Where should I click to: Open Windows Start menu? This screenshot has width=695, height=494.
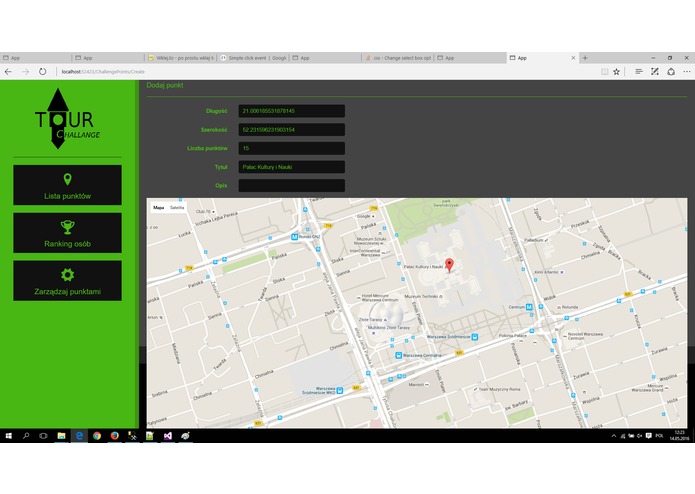8,436
